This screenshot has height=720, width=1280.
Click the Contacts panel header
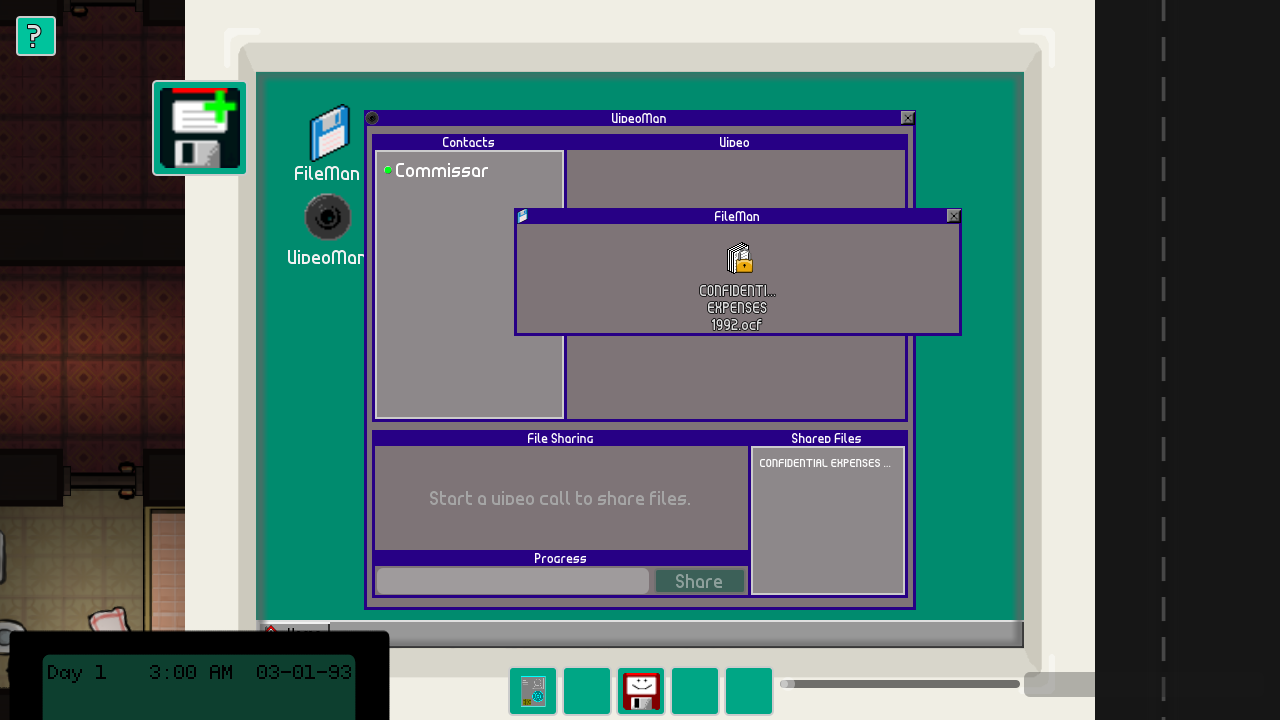468,142
